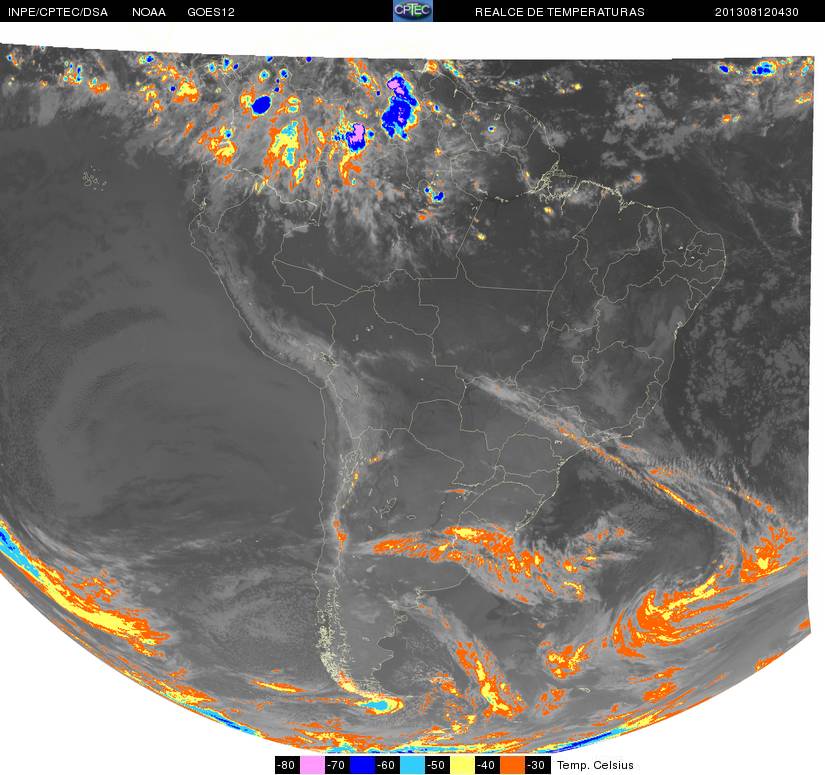Click the light blue legend swatch
The image size is (825, 775).
pyautogui.click(x=412, y=765)
